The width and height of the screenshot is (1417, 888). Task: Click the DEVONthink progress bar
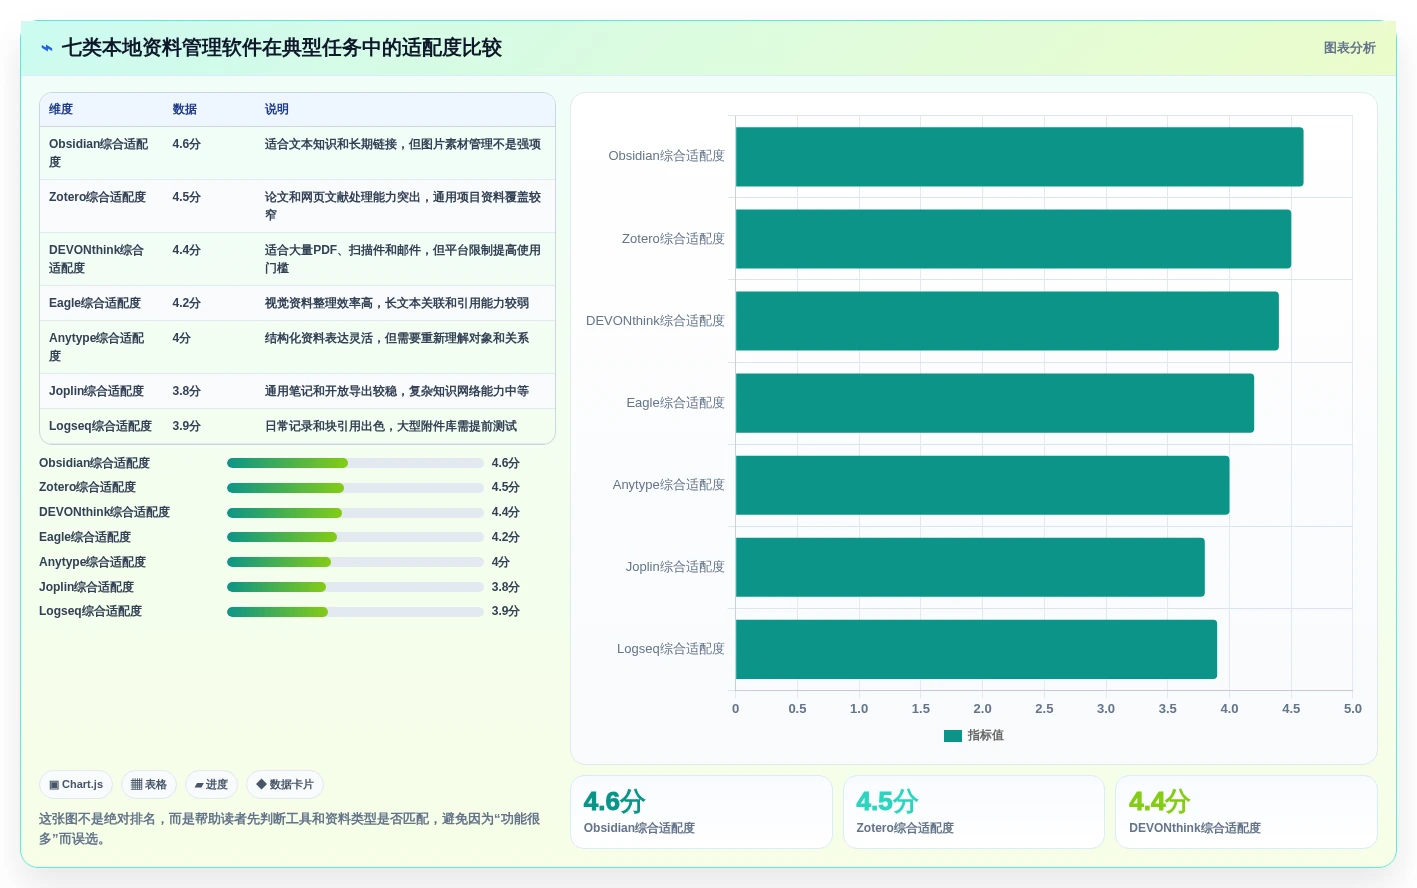pyautogui.click(x=355, y=513)
